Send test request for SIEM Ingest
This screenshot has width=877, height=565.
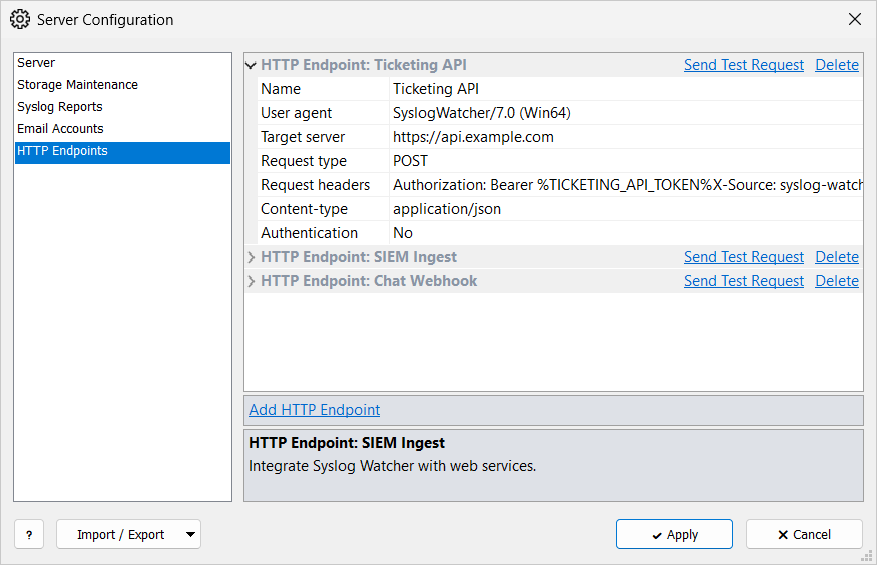pyautogui.click(x=744, y=257)
